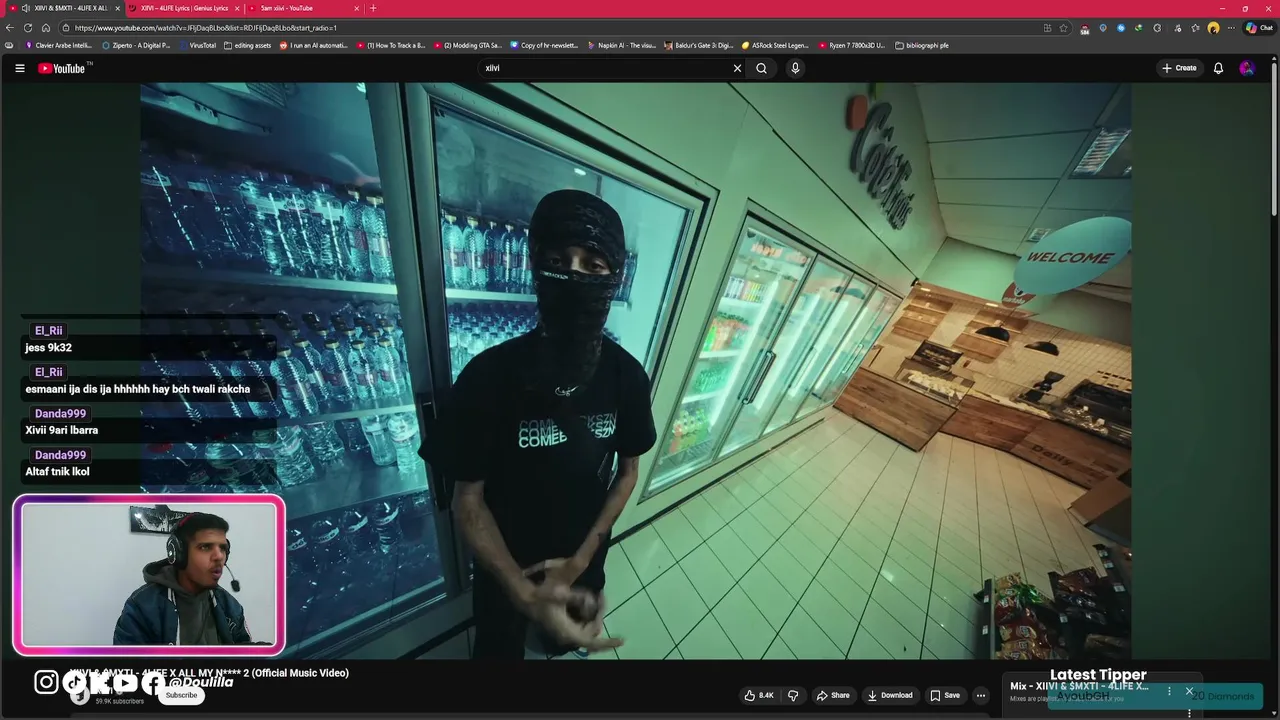Click the chat message 'Altaf tnik lkol'
Image resolution: width=1280 pixels, height=720 pixels.
(57, 471)
